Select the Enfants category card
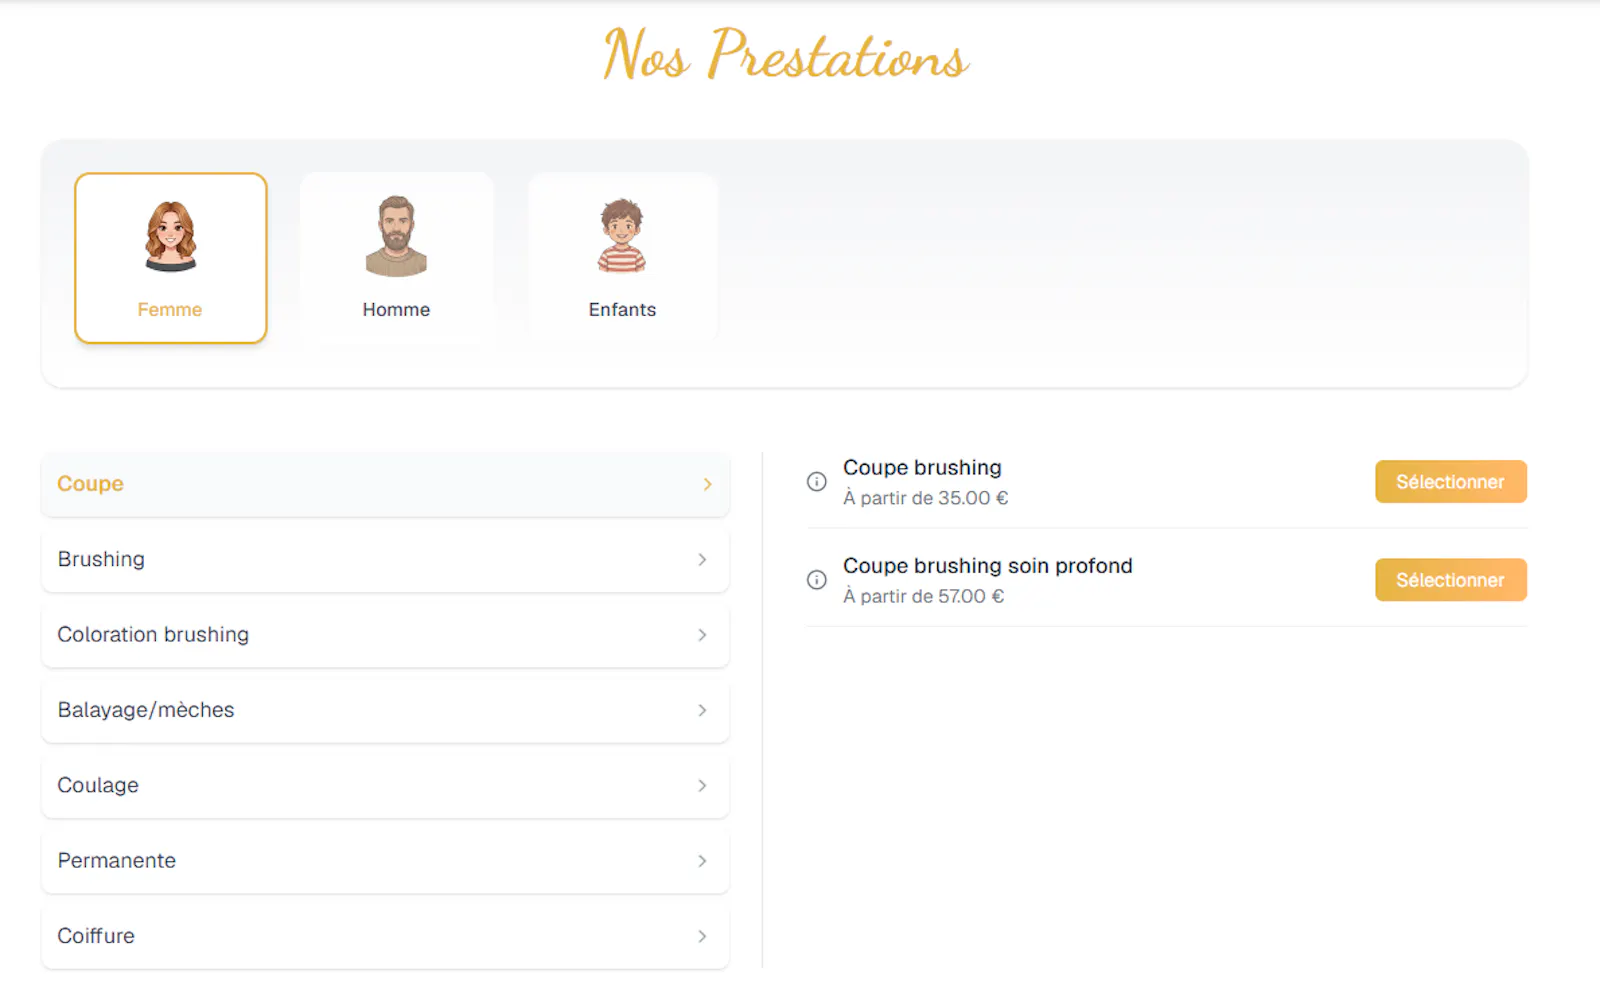 tap(623, 258)
